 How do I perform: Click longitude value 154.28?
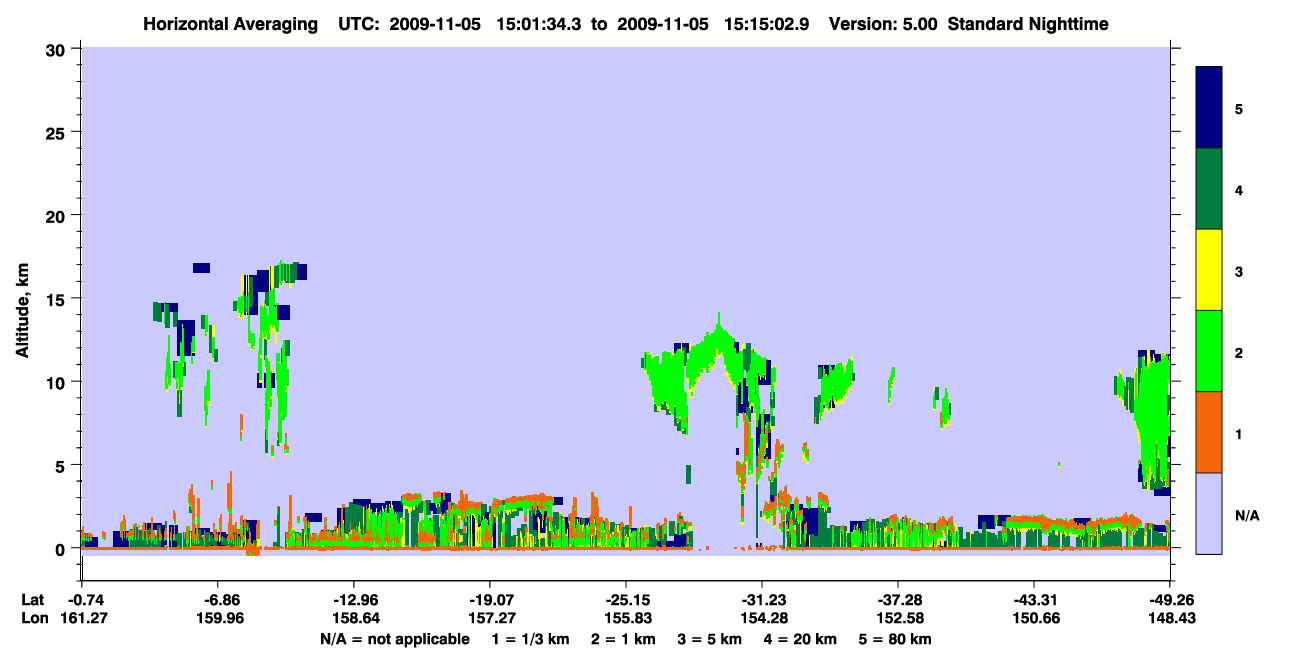coord(762,618)
